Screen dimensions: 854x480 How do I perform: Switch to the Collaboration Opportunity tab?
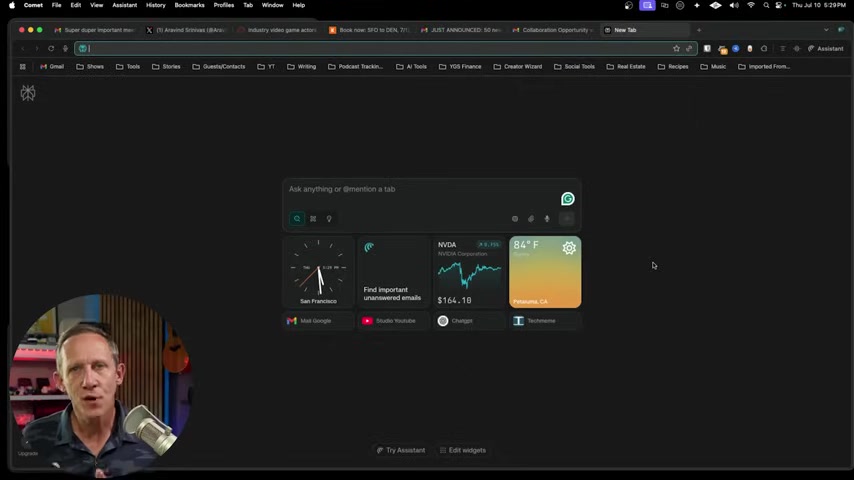553,30
